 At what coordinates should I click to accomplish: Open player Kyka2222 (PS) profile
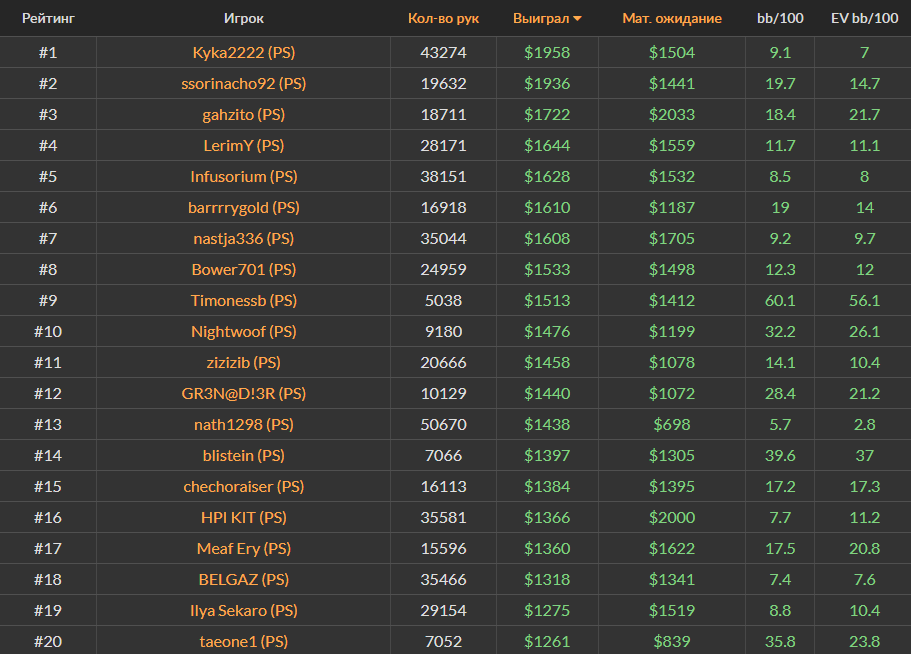tap(243, 52)
